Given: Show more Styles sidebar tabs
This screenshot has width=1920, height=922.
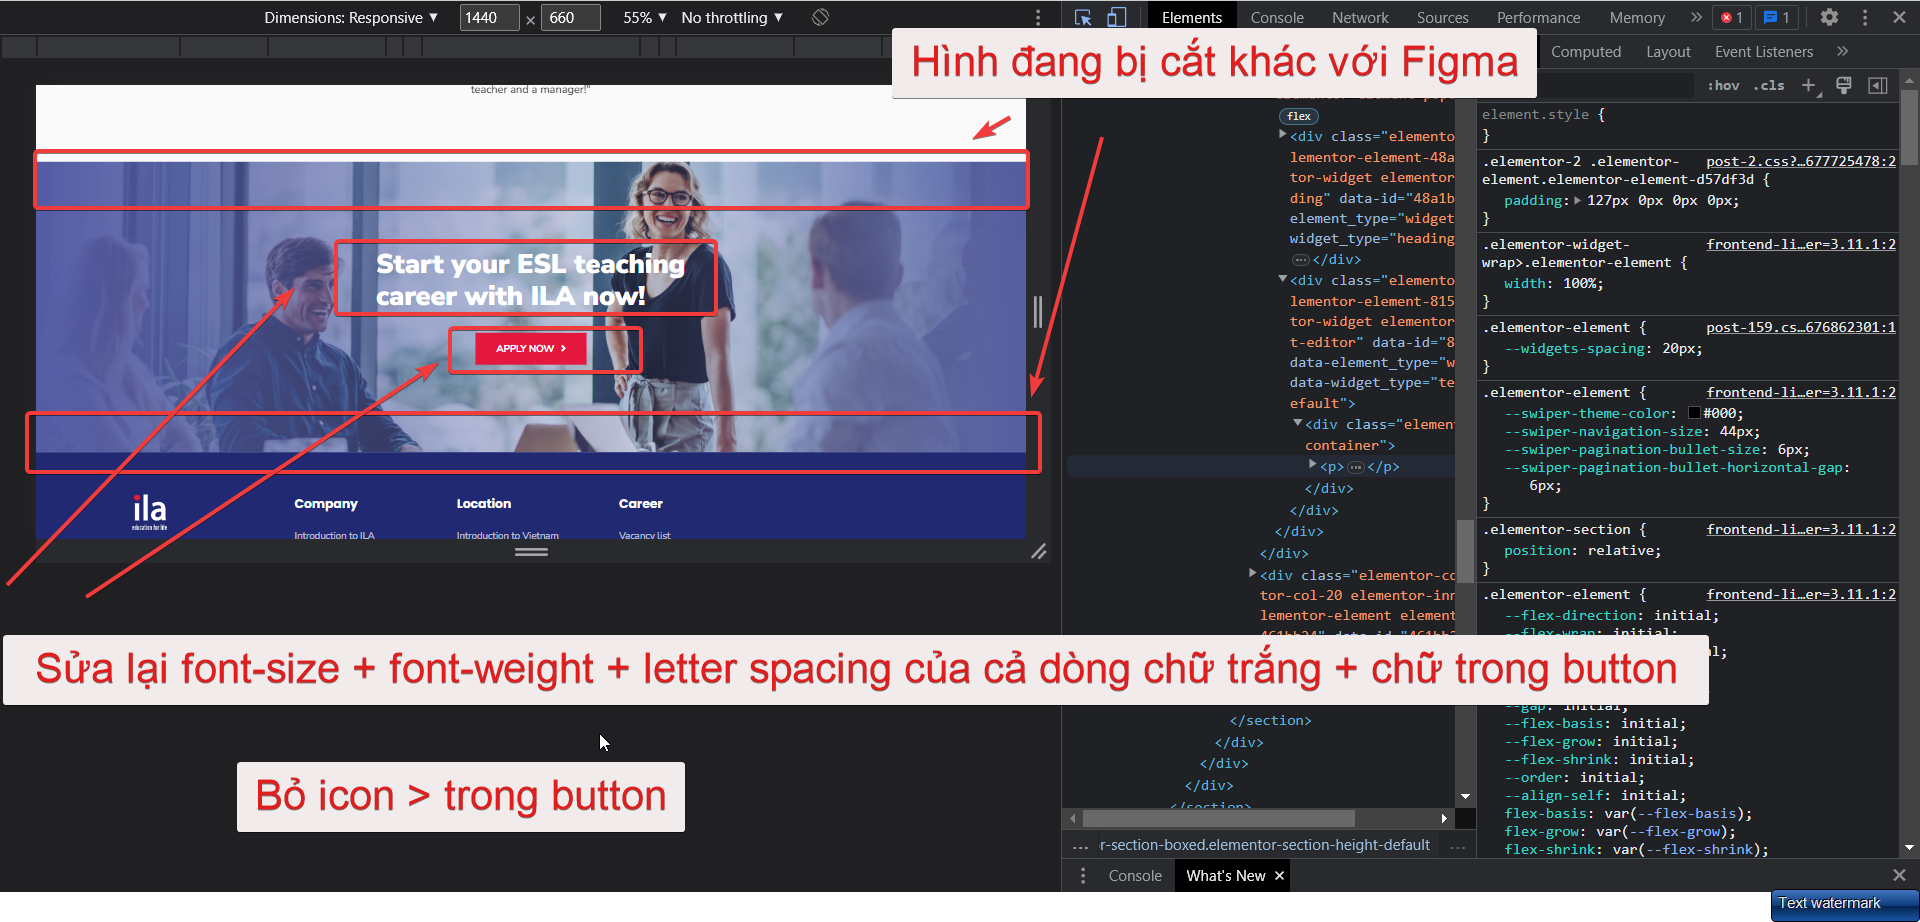Looking at the screenshot, I should [1842, 51].
